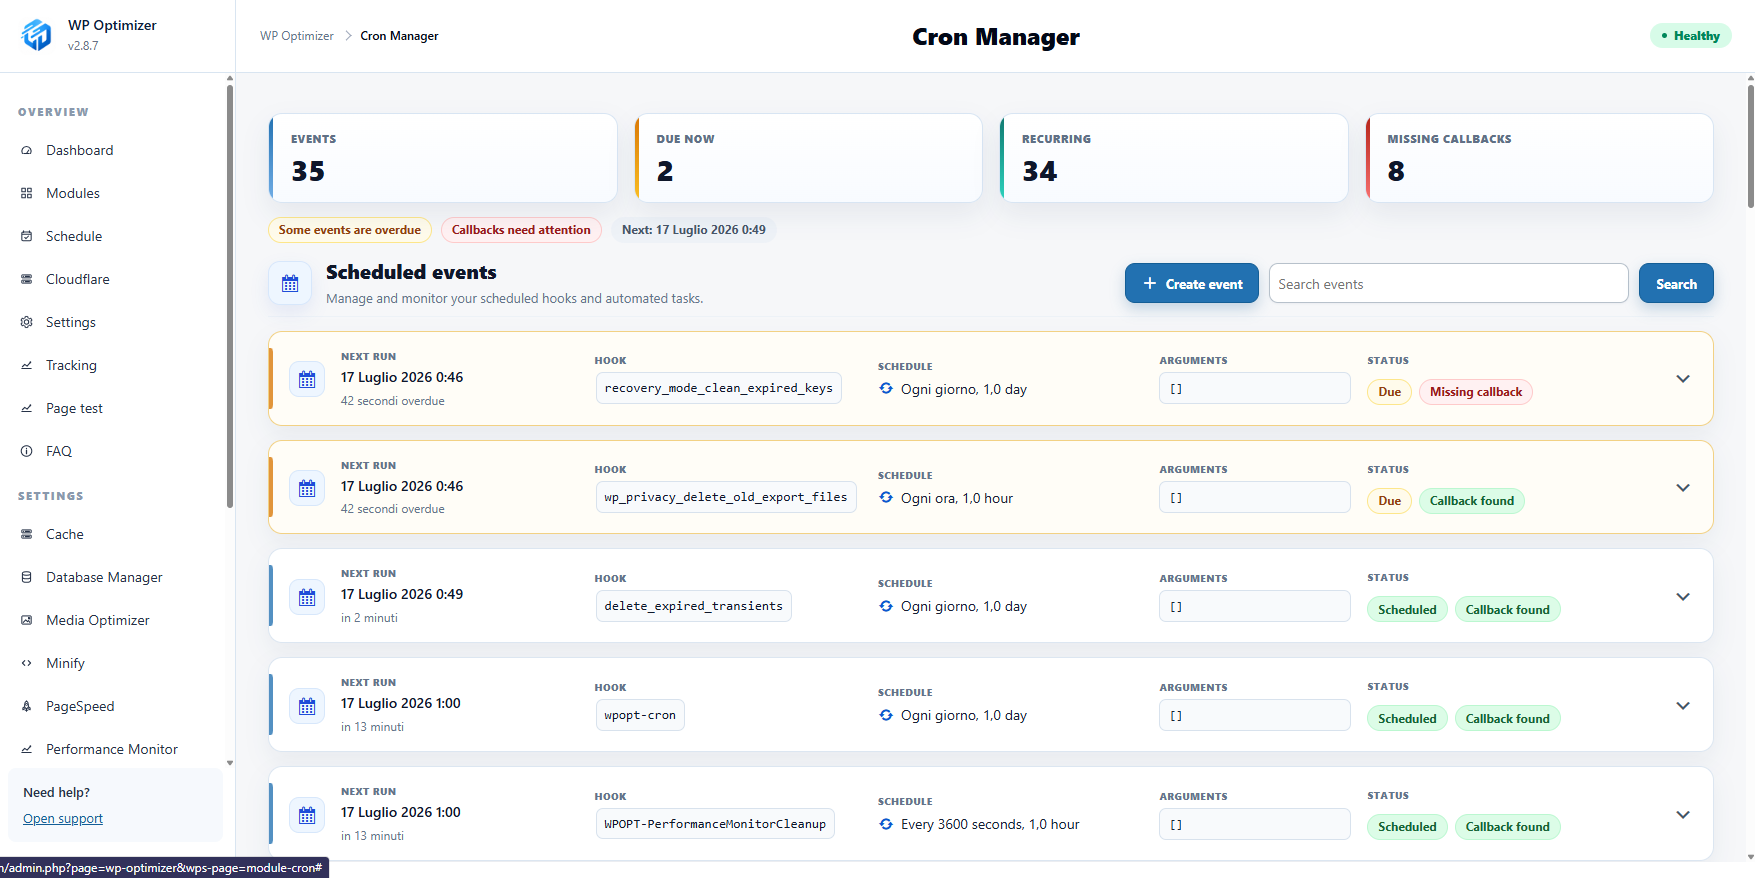Expand the wp_privacy_delete_old_export_files event row
The height and width of the screenshot is (878, 1755).
click(x=1683, y=488)
